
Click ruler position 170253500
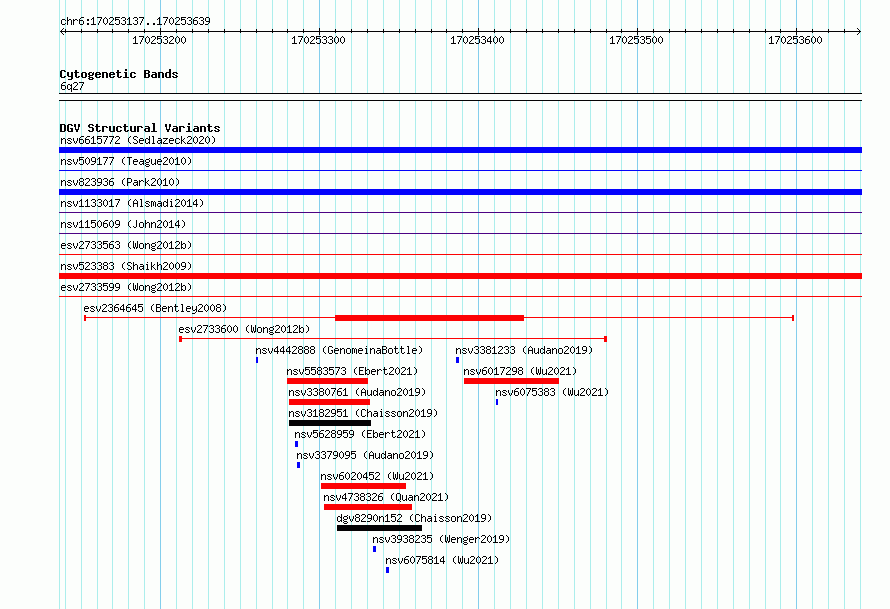(636, 40)
